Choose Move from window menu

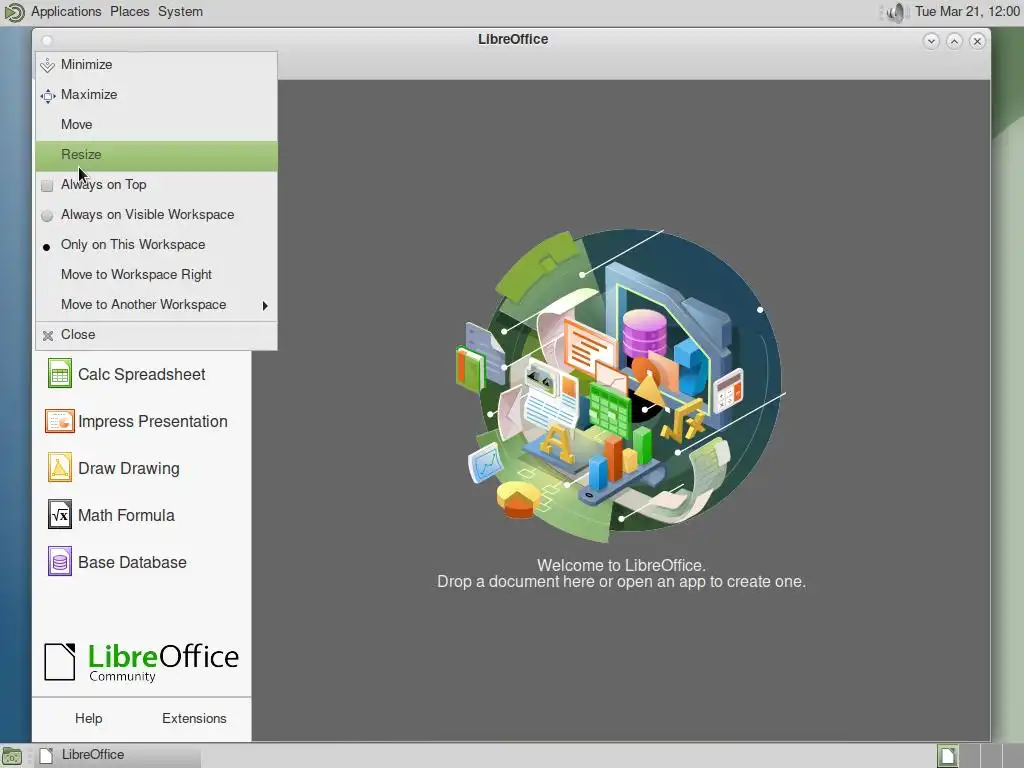click(156, 125)
